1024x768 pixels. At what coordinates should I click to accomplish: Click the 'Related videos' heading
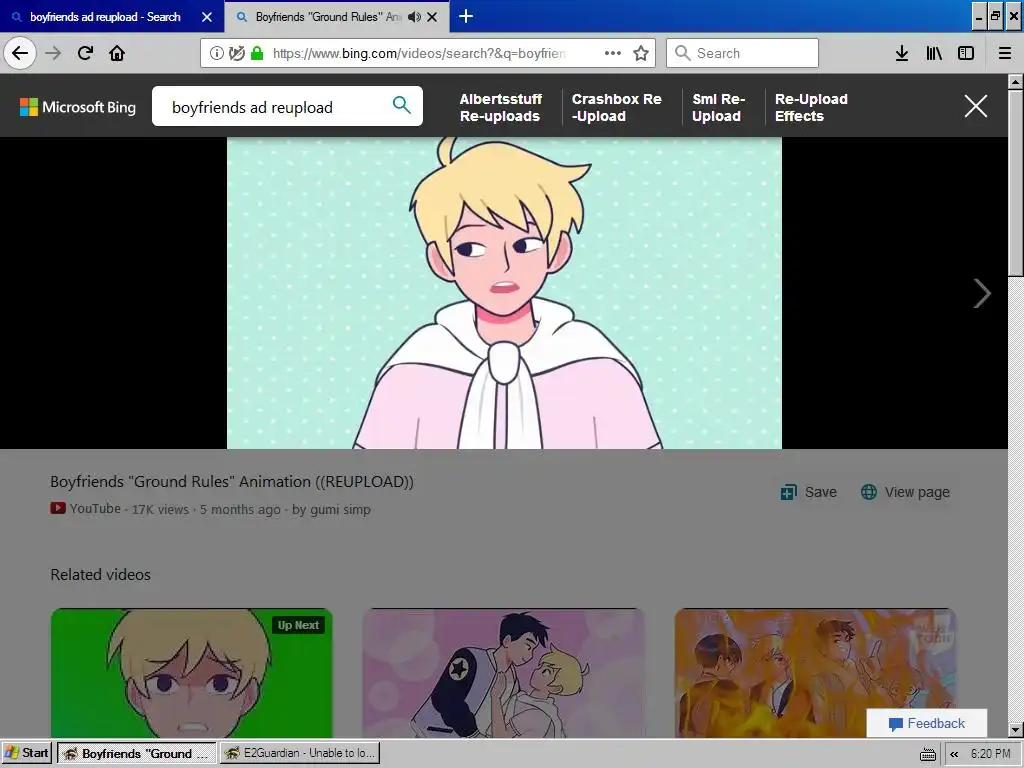101,575
